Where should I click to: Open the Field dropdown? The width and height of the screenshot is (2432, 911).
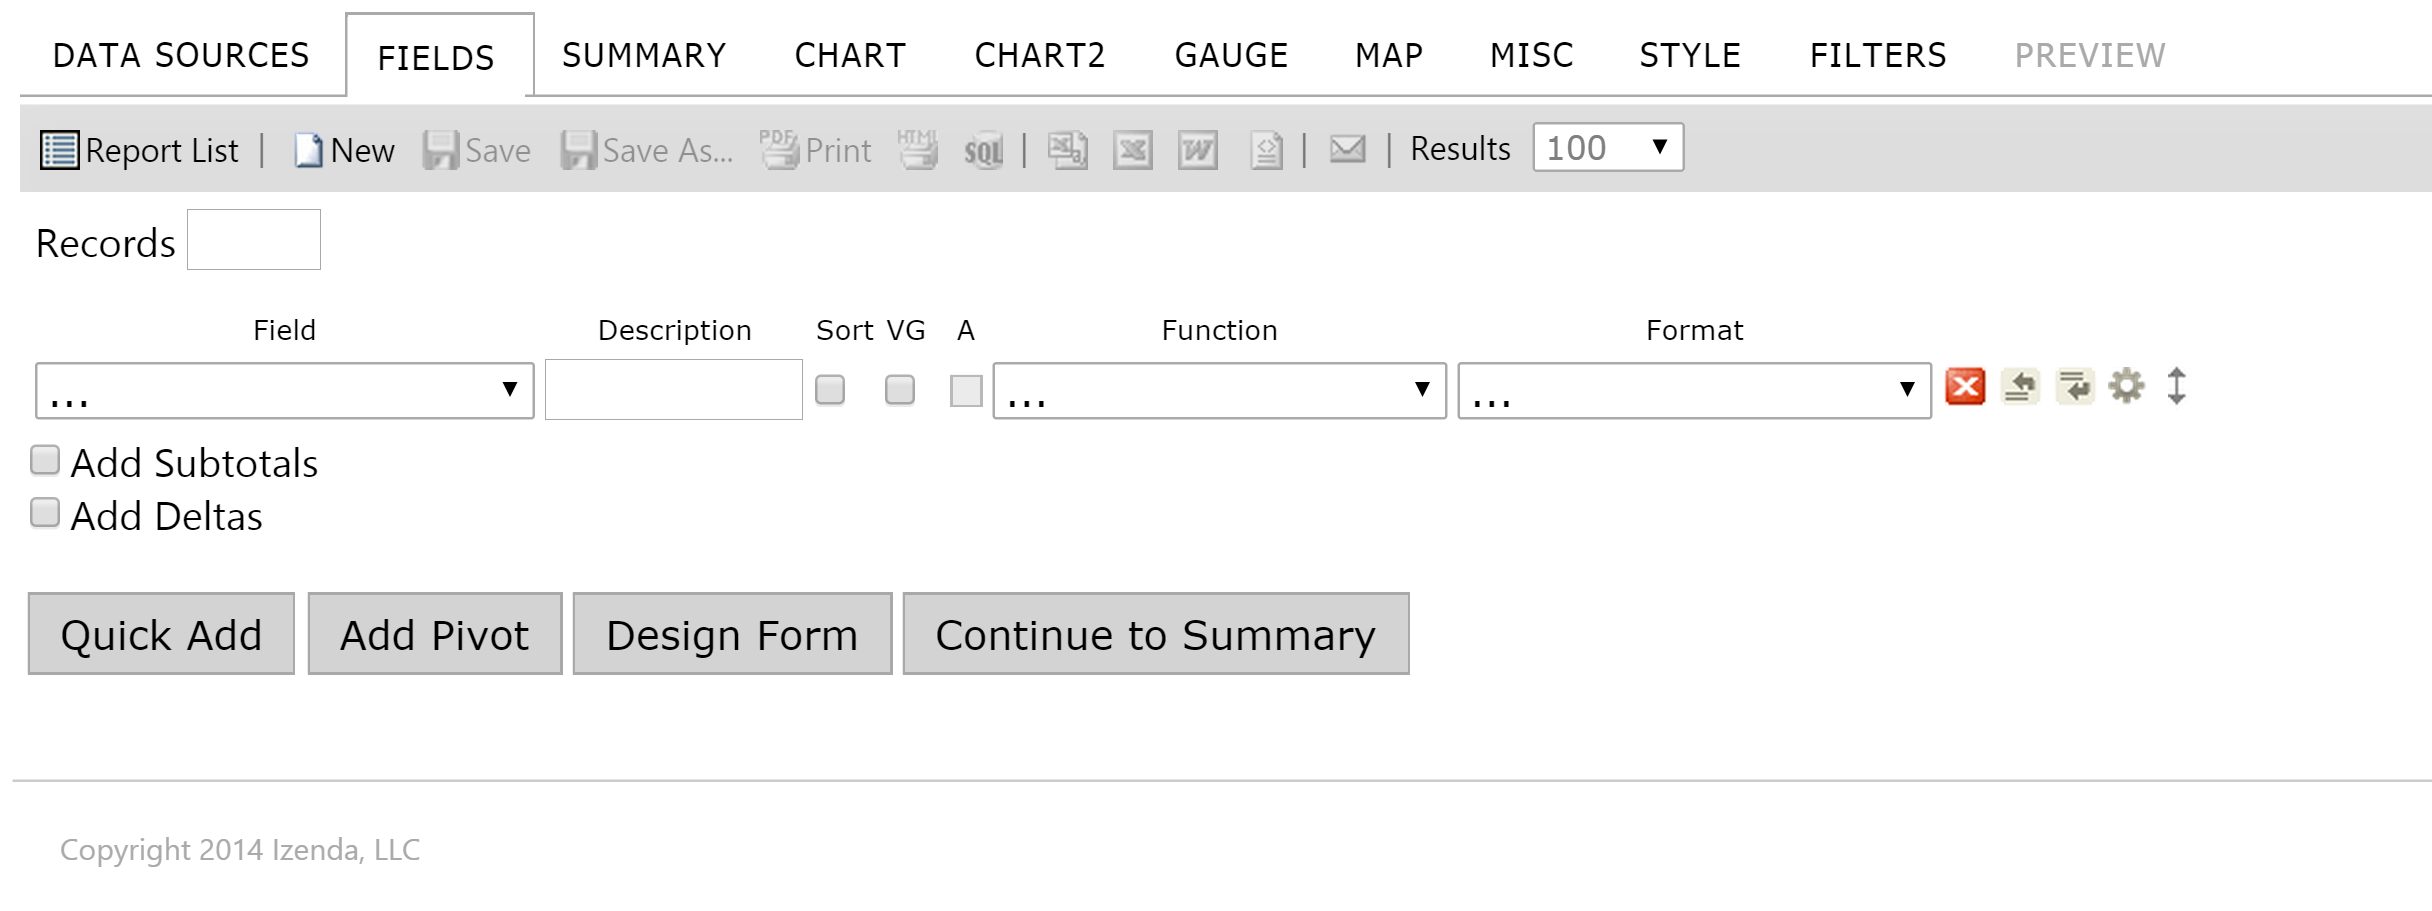(x=285, y=391)
